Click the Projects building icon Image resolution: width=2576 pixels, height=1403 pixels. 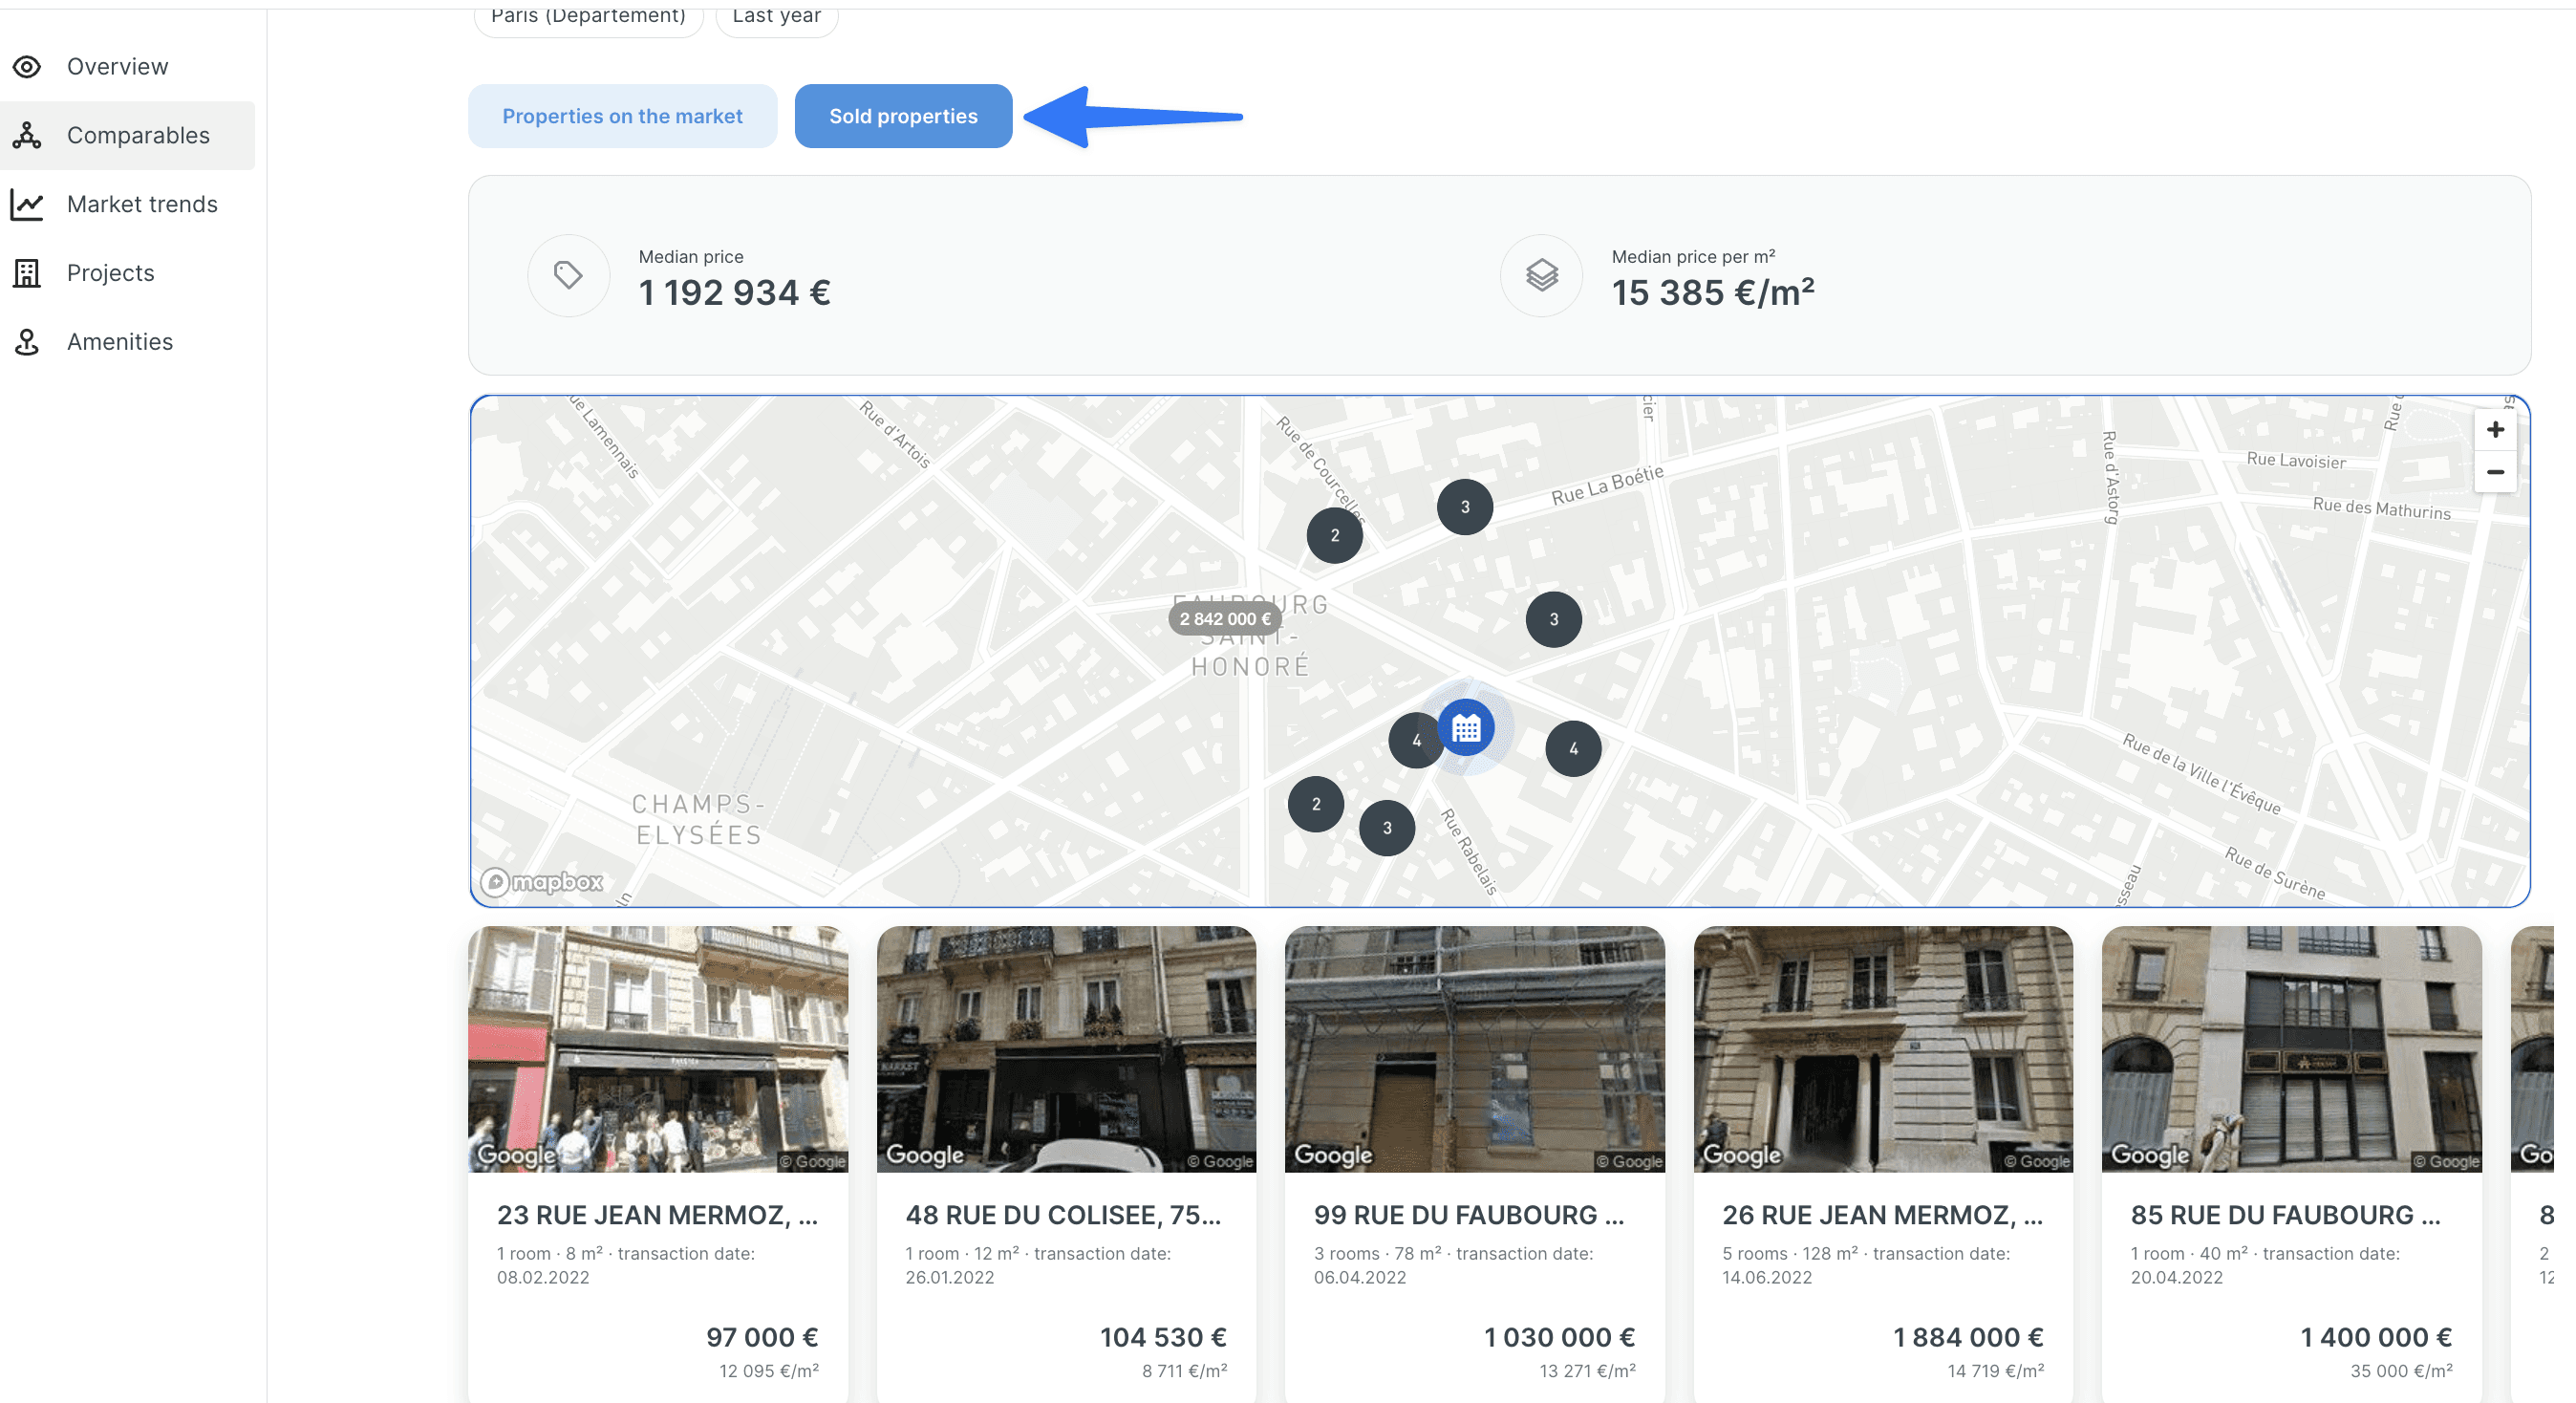(27, 273)
